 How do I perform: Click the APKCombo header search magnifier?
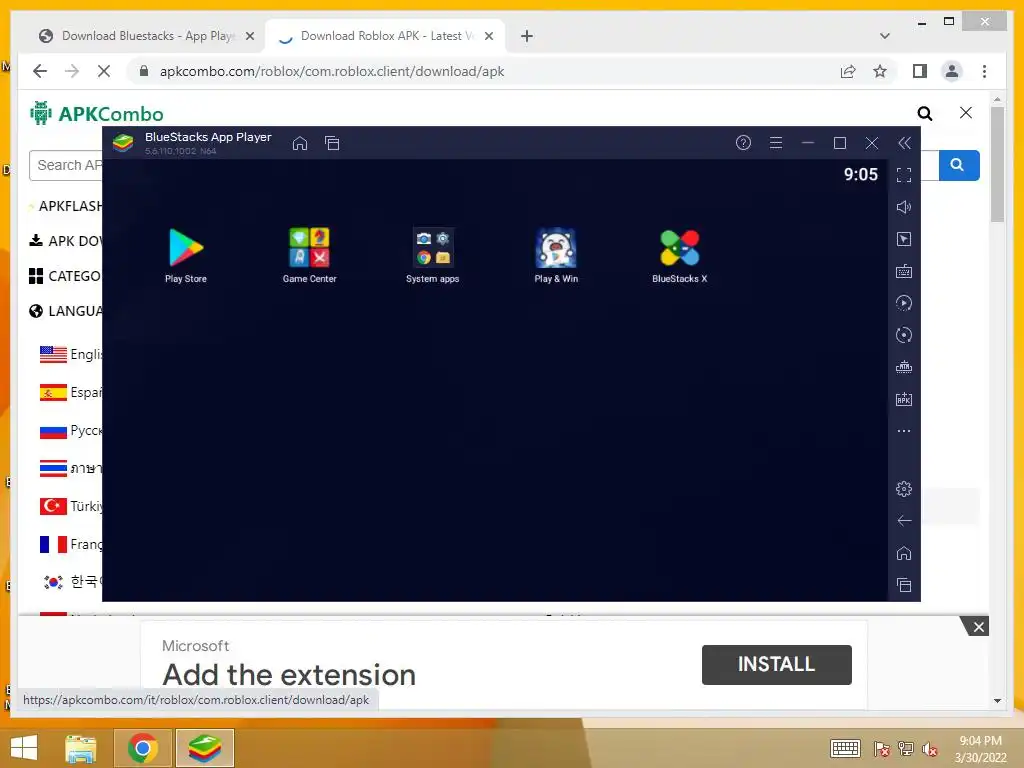point(925,114)
